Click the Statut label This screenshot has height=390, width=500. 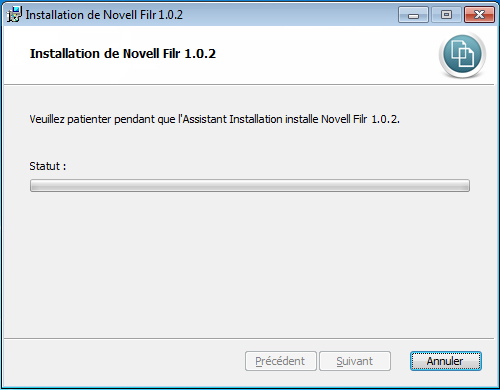click(x=48, y=166)
